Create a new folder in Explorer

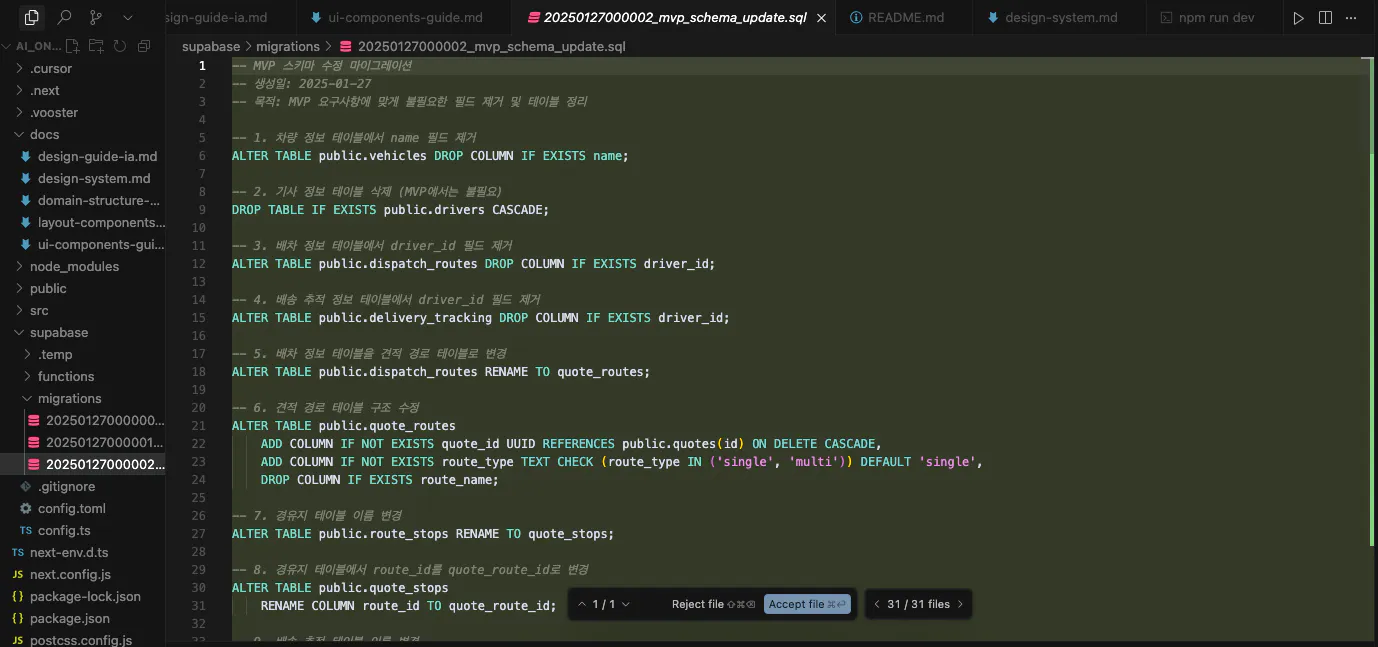(98, 46)
